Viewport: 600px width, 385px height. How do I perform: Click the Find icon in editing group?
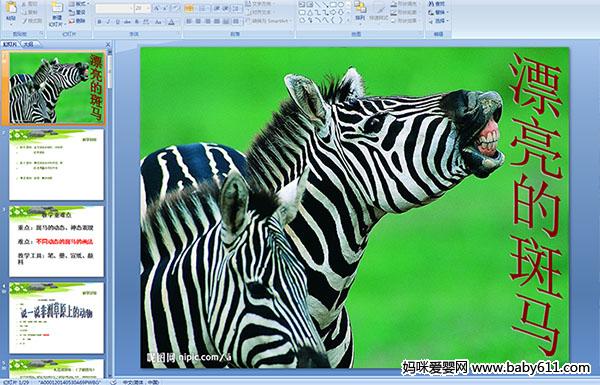tap(437, 4)
